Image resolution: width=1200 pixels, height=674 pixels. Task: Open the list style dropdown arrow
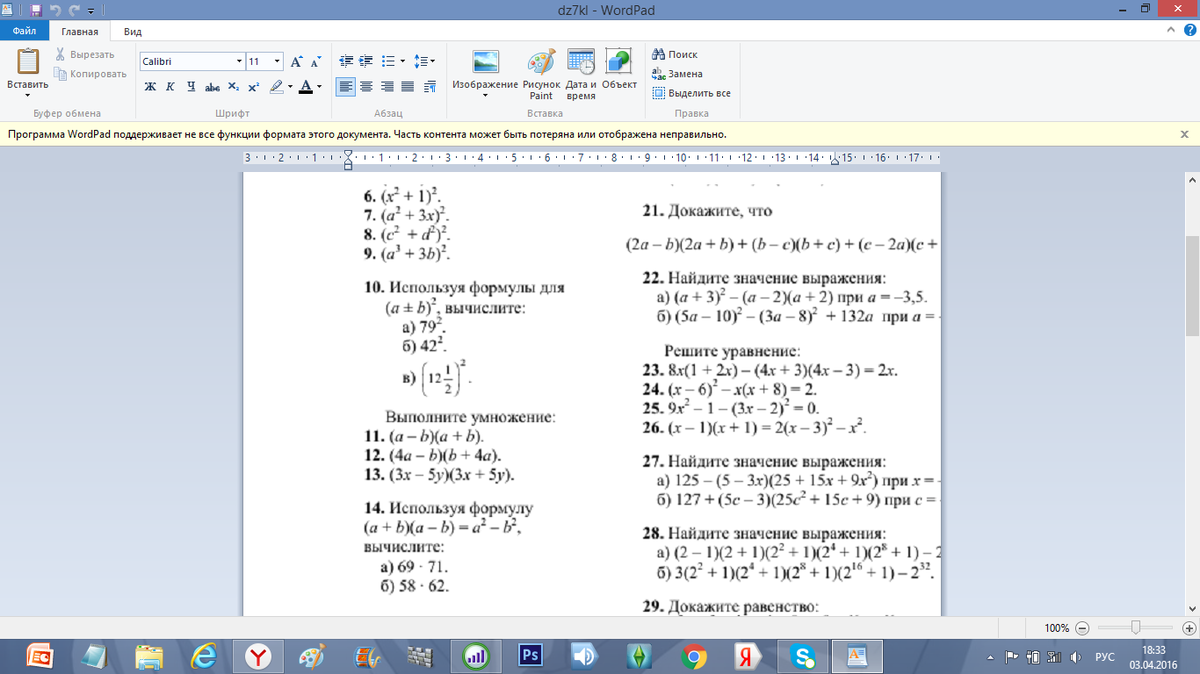click(x=403, y=61)
